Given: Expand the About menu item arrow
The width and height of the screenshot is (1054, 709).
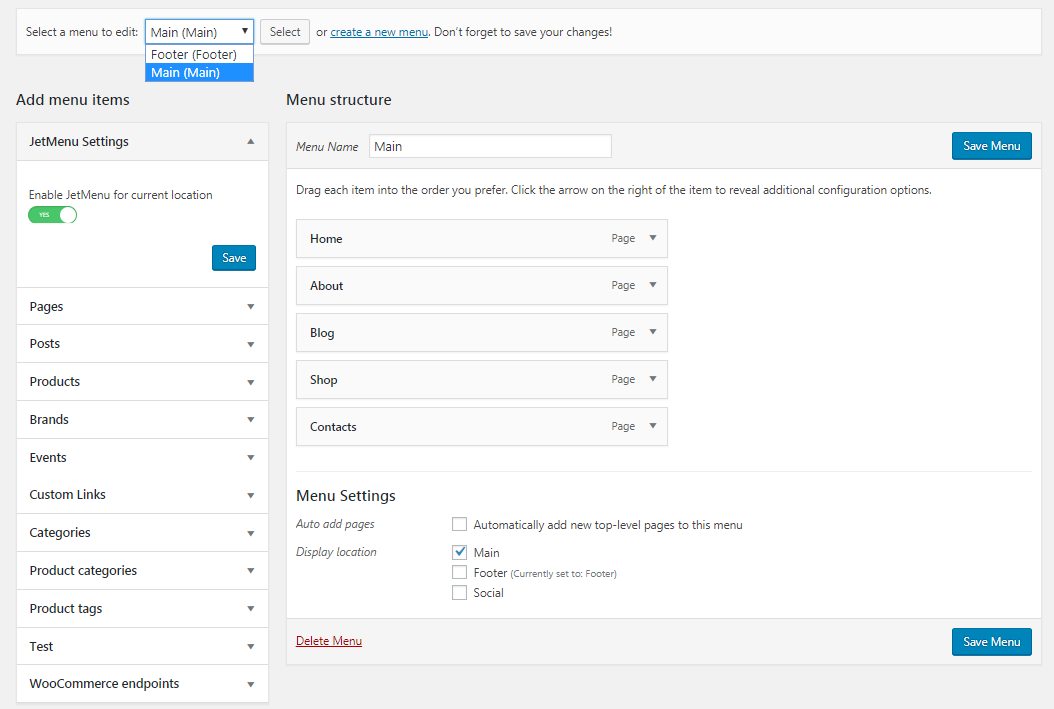Looking at the screenshot, I should (653, 285).
